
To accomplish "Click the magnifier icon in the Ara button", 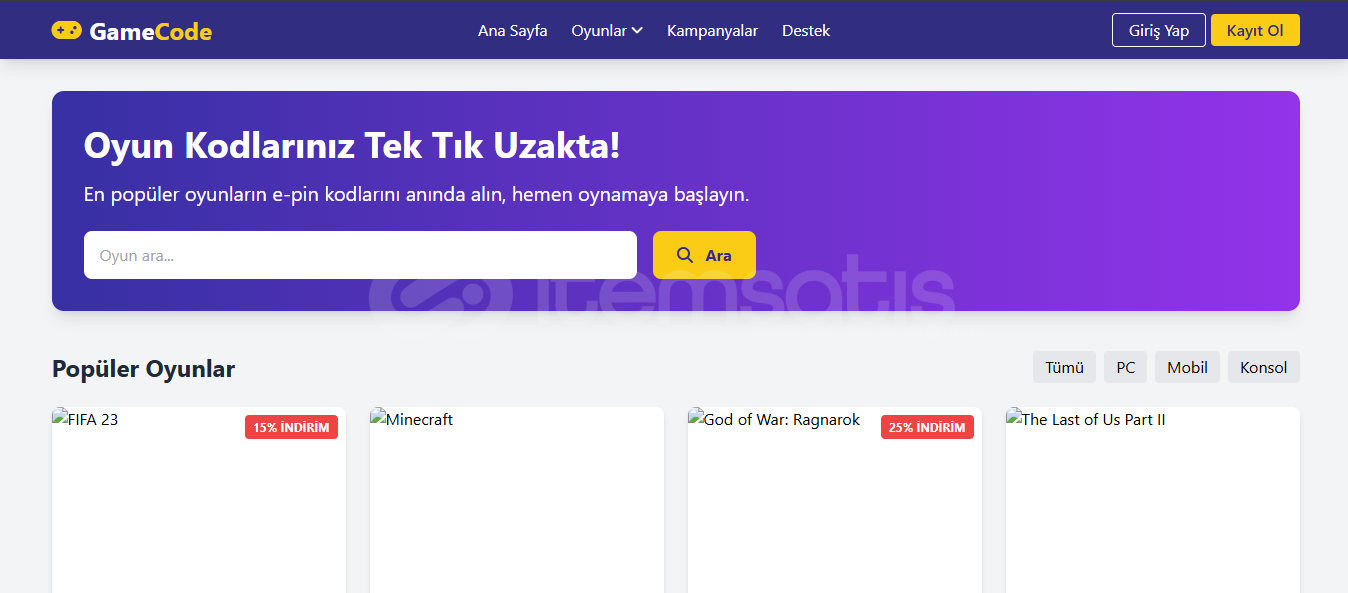I will [685, 255].
